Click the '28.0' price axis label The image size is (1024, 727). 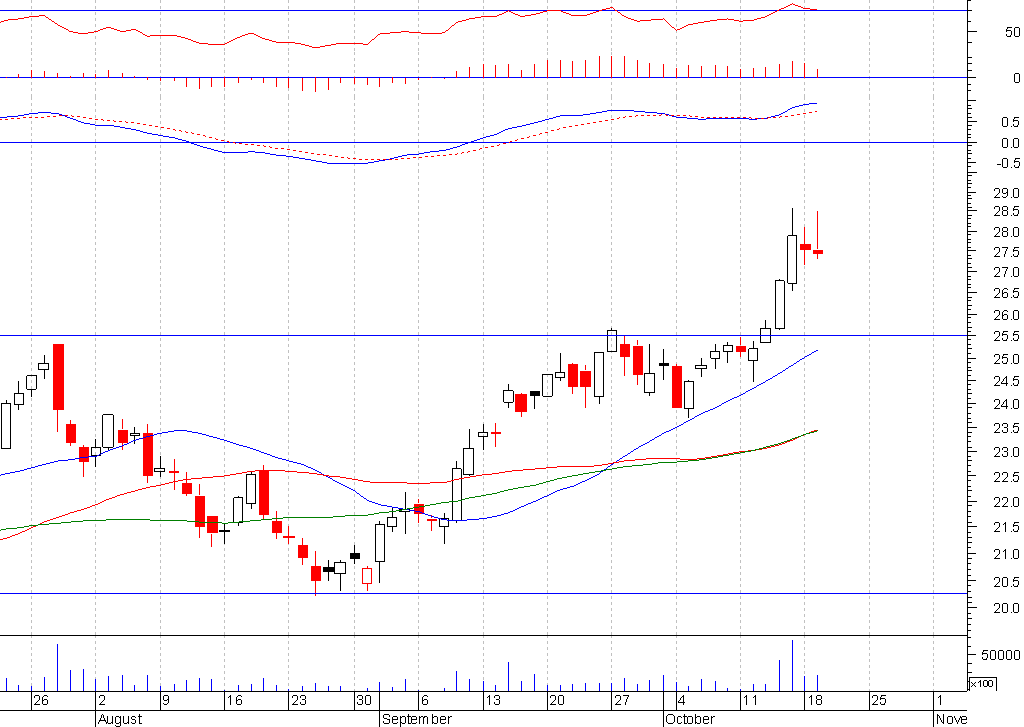click(x=1006, y=233)
